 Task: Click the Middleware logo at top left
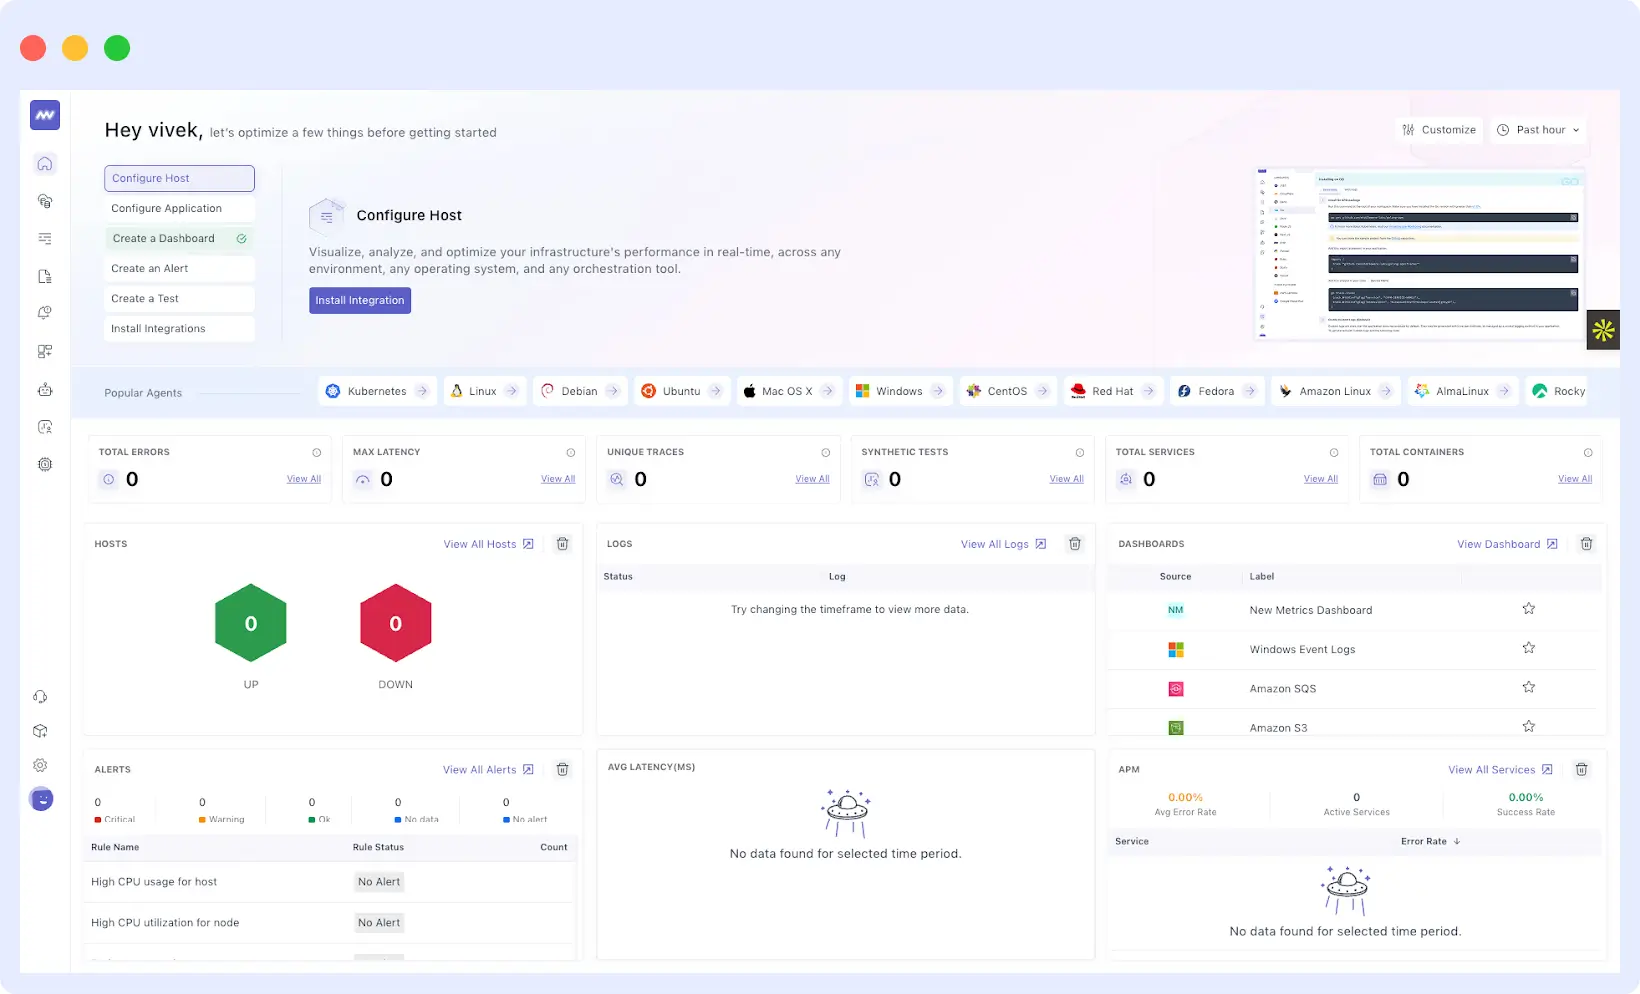tap(45, 115)
